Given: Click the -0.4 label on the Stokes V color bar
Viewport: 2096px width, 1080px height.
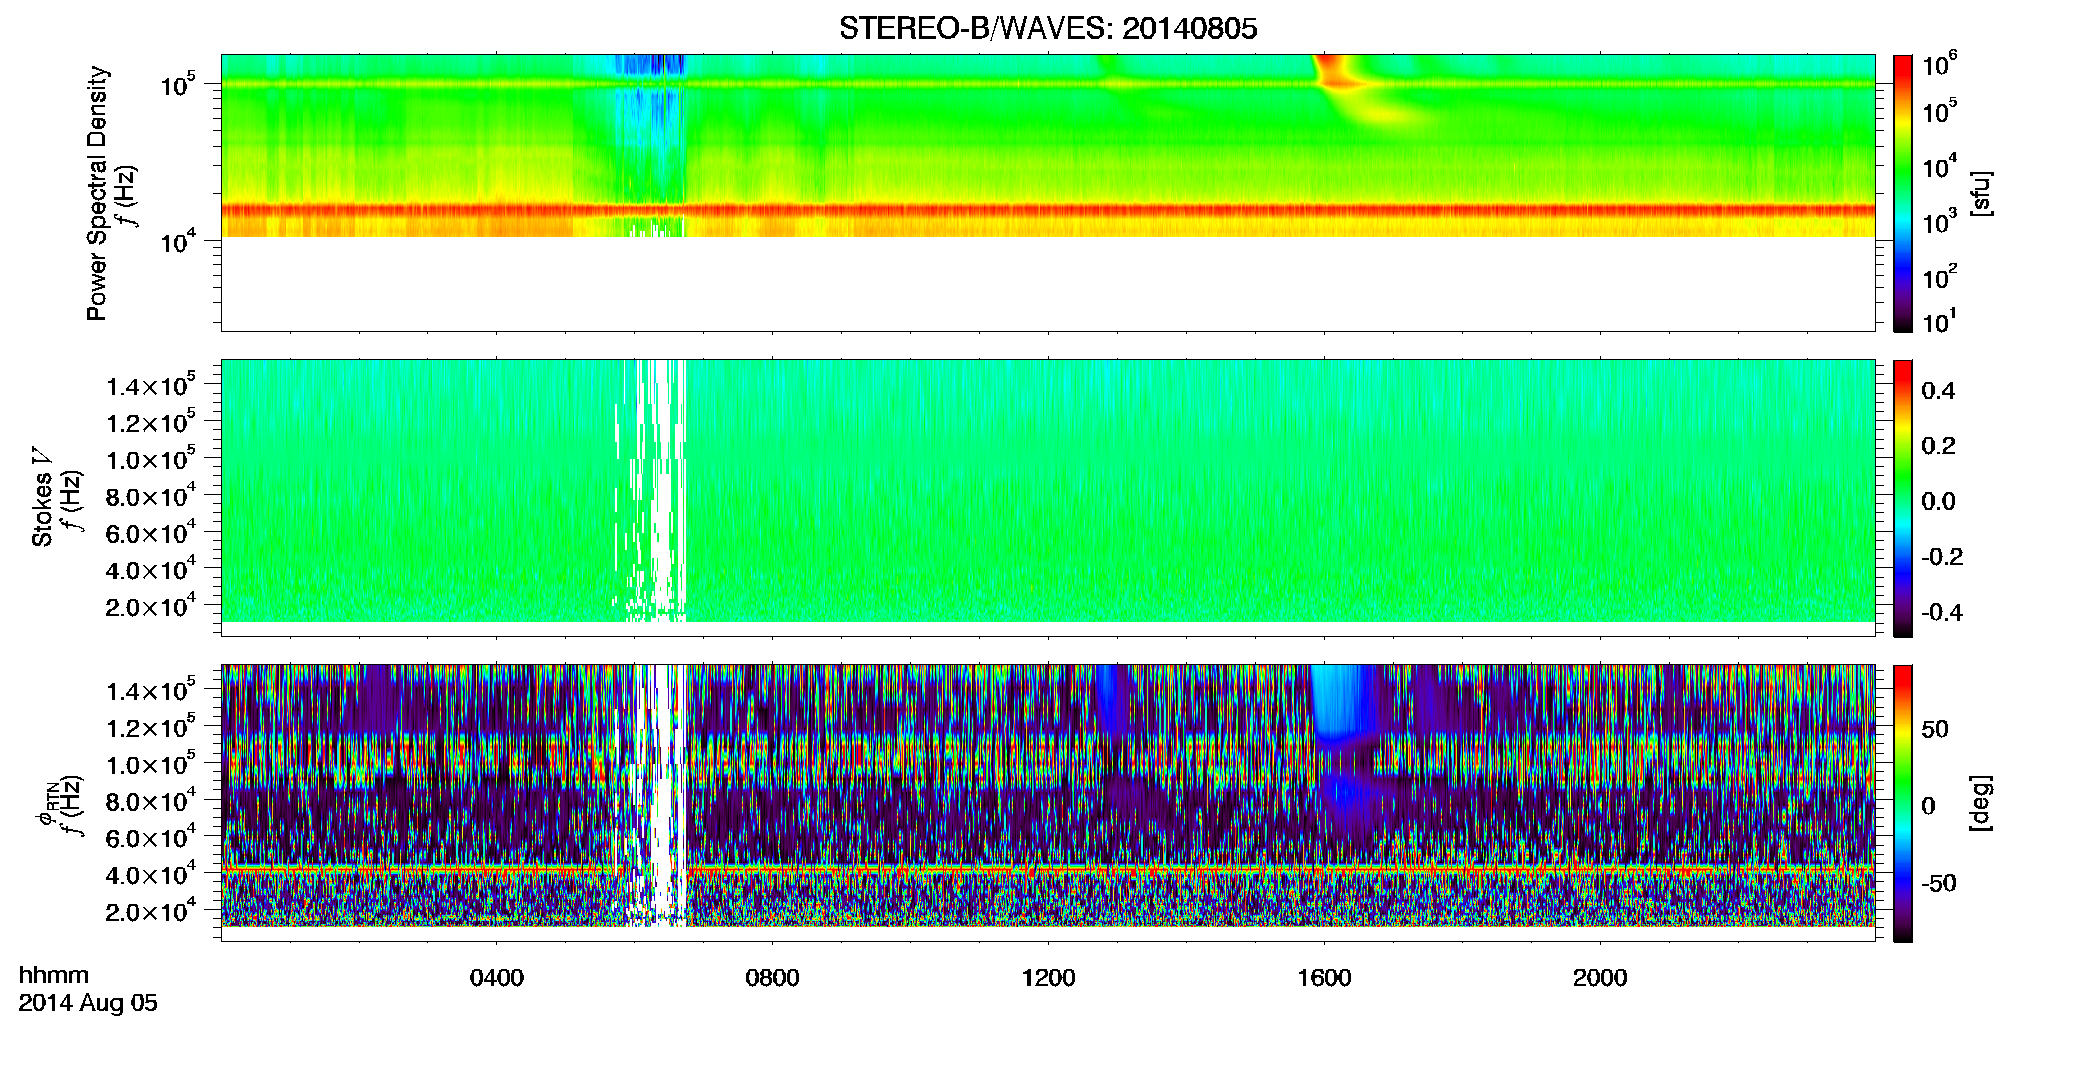Looking at the screenshot, I should click(1942, 612).
